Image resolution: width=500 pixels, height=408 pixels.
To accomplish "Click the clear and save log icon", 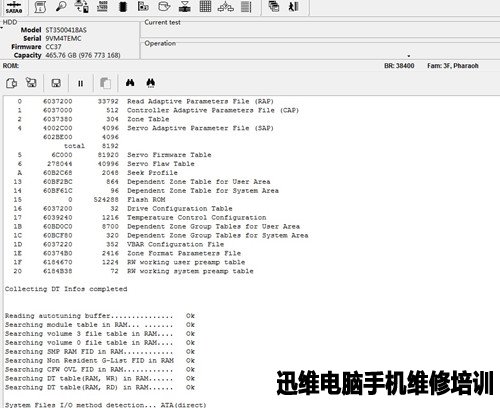I will coord(31,83).
